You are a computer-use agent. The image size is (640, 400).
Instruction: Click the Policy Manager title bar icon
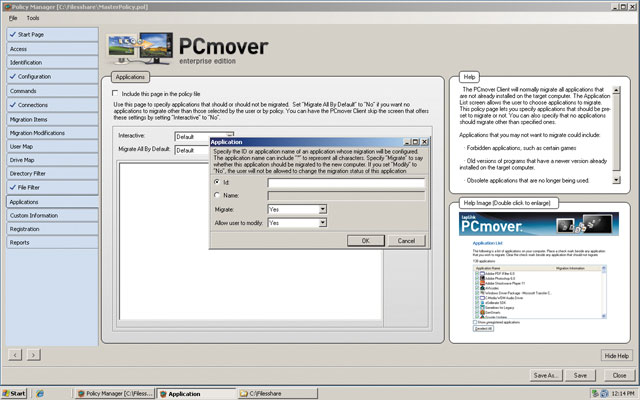7,7
